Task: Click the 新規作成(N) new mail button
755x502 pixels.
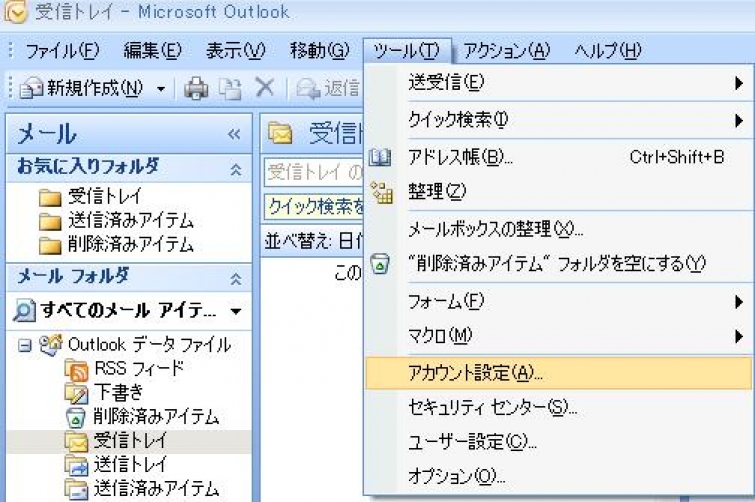Action: (x=81, y=89)
